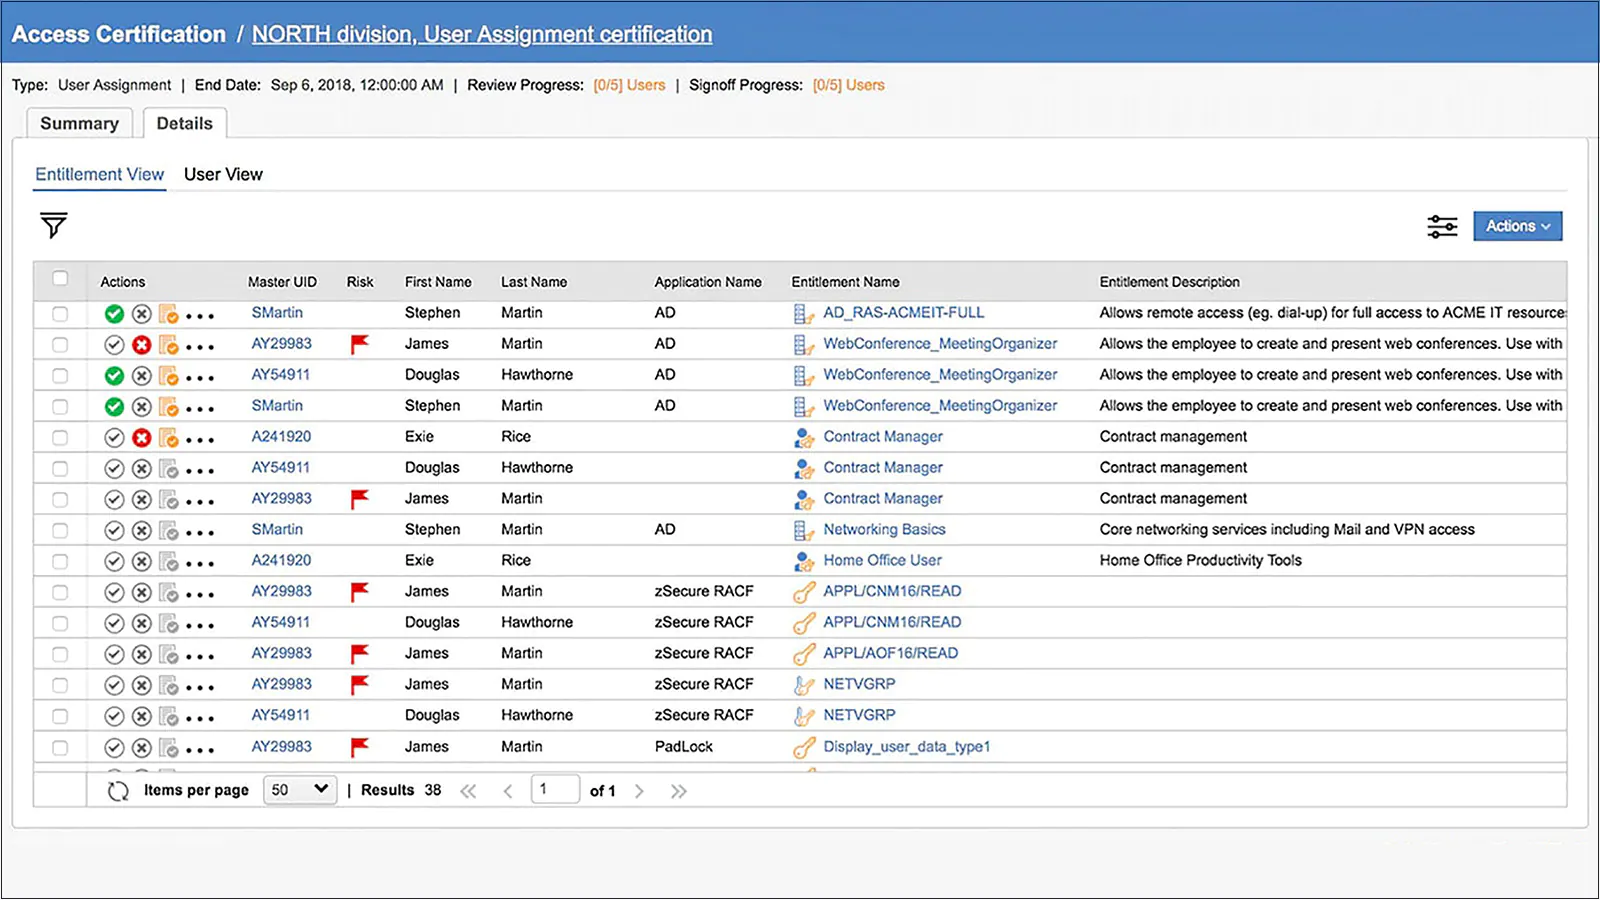The height and width of the screenshot is (900, 1600).
Task: Revoke James Martin's WebConference entitlement with red X
Action: tap(141, 343)
